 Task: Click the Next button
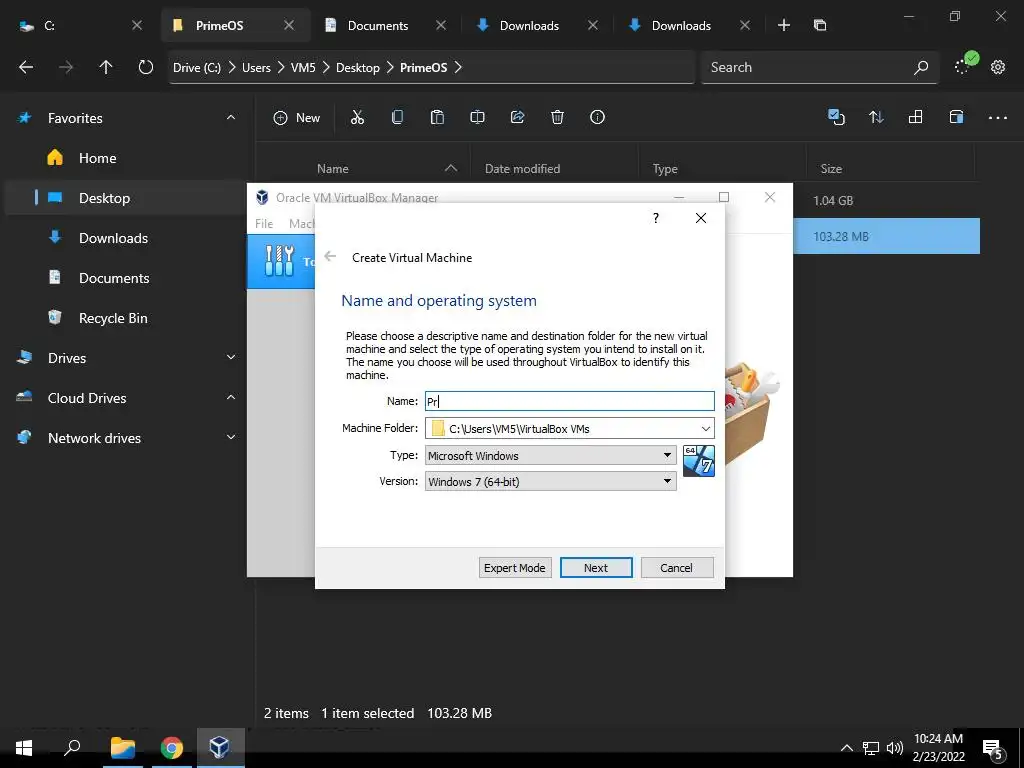596,568
